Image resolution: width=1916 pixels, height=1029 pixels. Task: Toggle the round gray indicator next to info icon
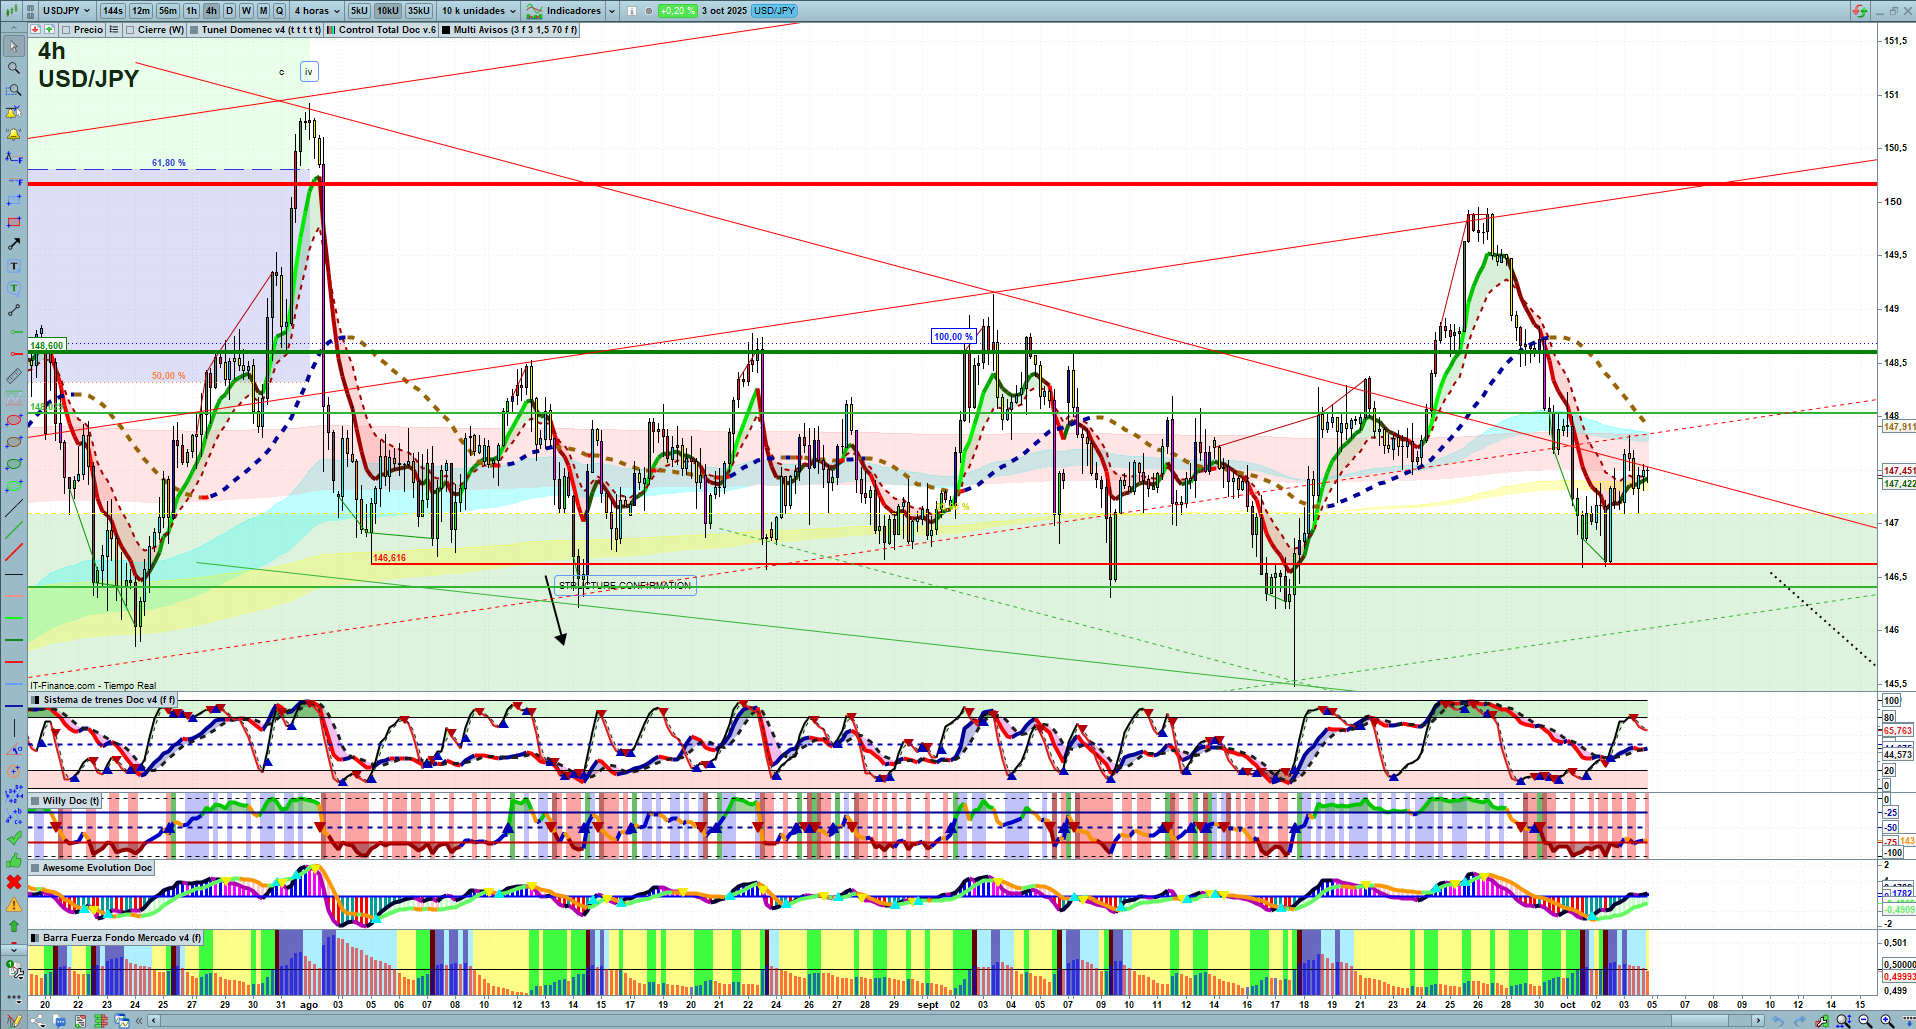click(x=649, y=11)
